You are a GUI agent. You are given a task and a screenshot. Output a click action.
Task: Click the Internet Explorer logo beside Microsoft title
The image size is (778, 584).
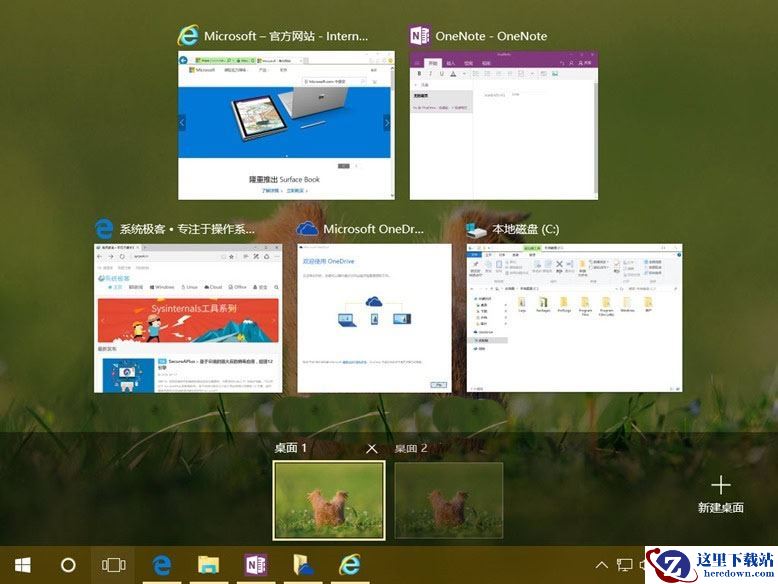click(188, 35)
